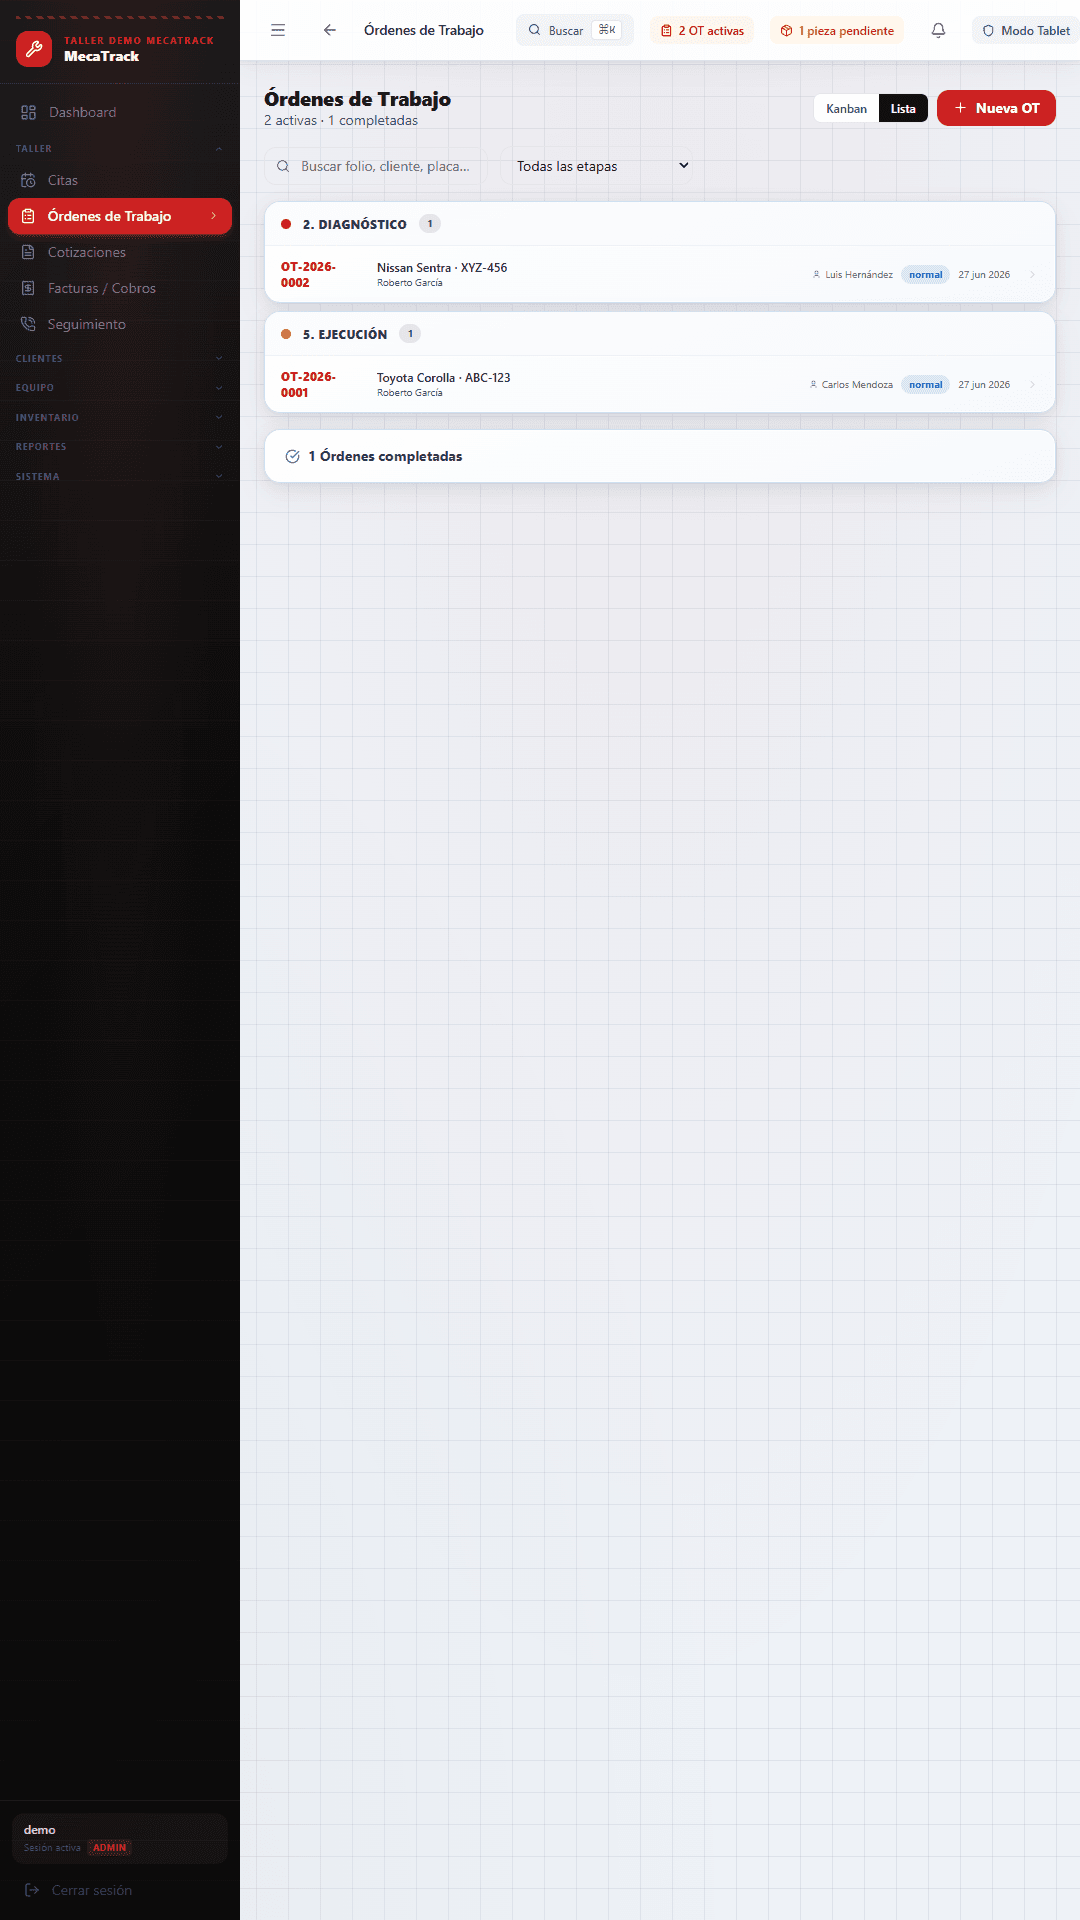Click Toyota Corolla · ABC-123 text
The image size is (1080, 1920).
click(x=443, y=377)
